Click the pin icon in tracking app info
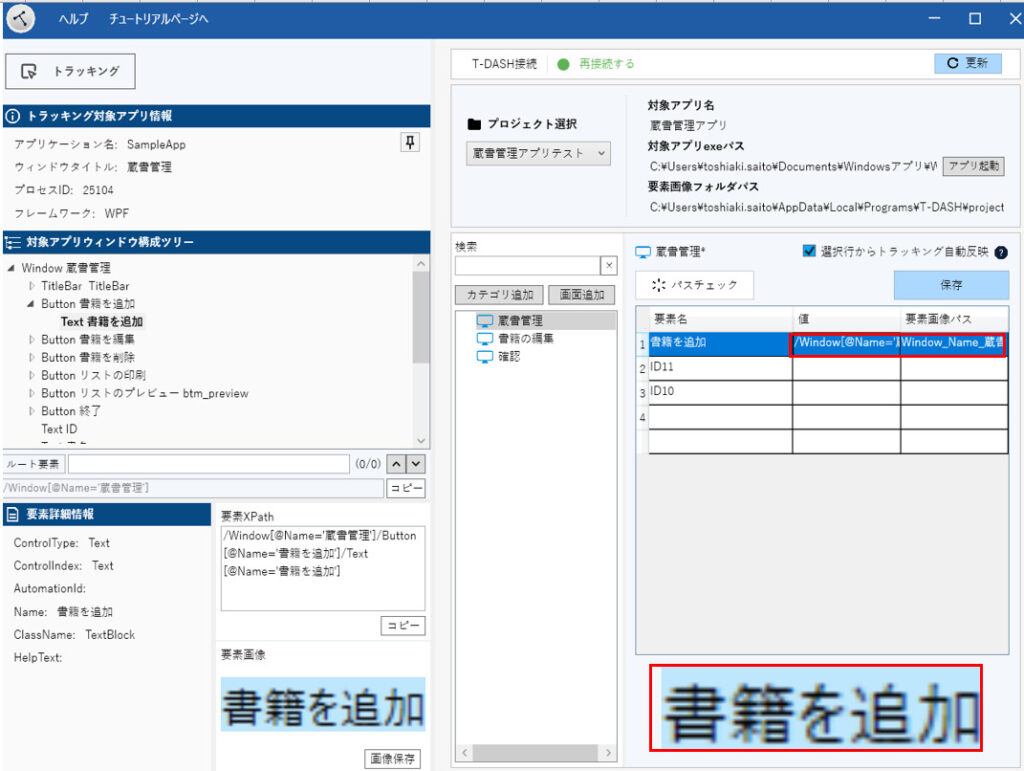This screenshot has width=1024, height=771. pyautogui.click(x=410, y=143)
